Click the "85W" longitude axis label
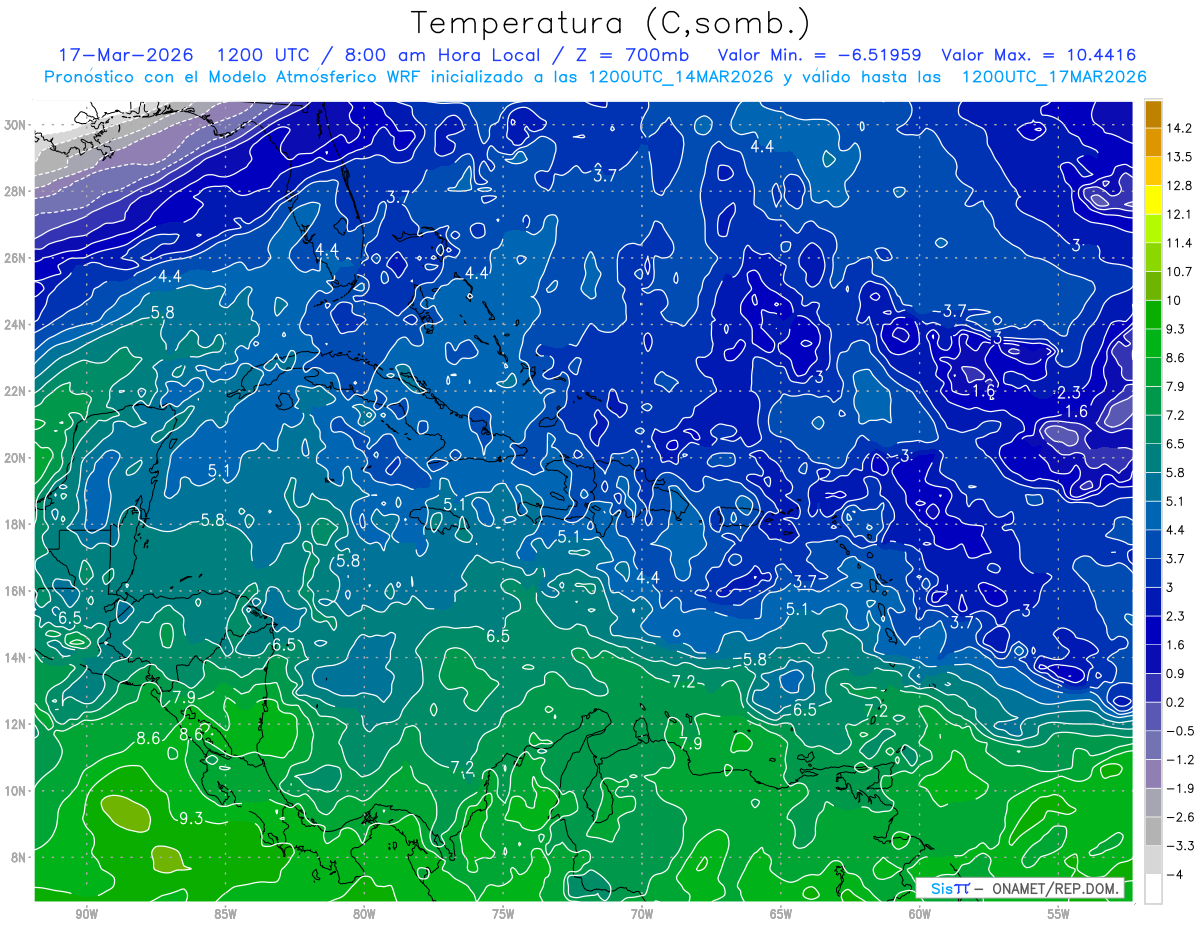The height and width of the screenshot is (927, 1200). tap(225, 914)
